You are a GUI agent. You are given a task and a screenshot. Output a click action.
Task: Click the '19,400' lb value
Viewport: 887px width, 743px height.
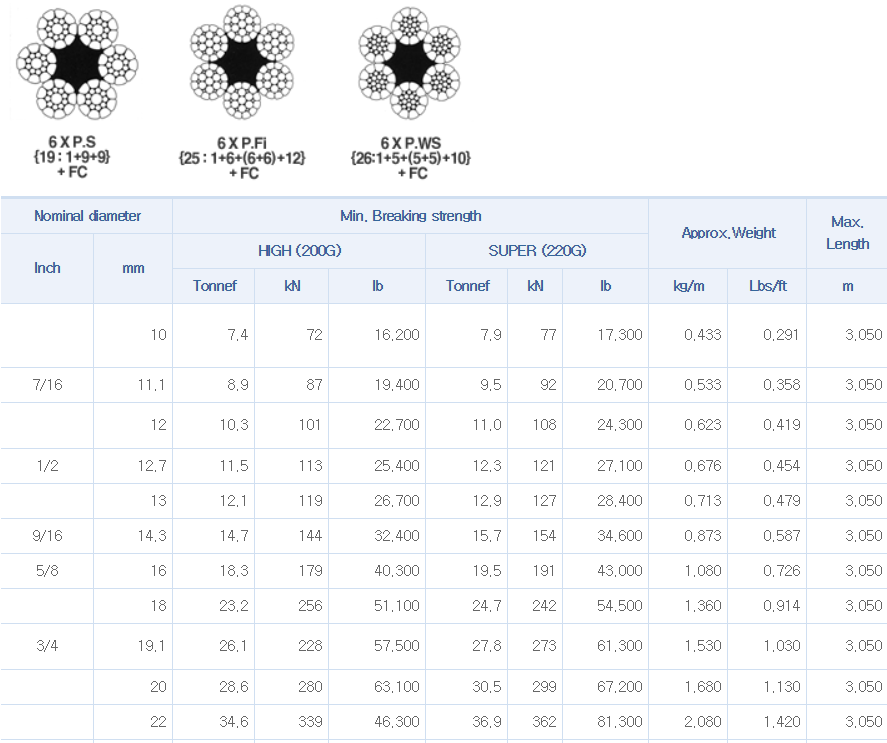tap(397, 385)
